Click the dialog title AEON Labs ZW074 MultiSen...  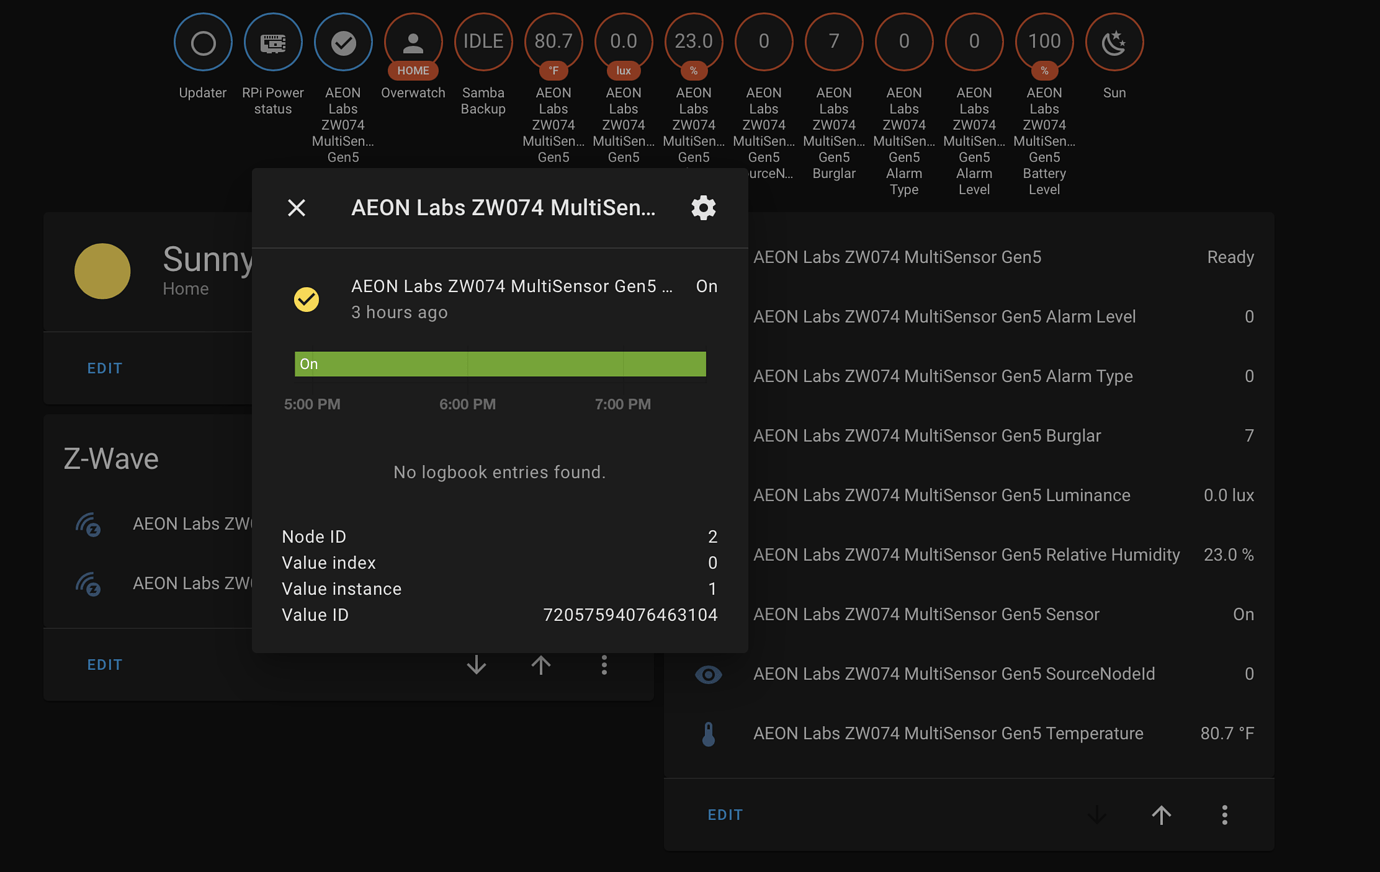[503, 208]
